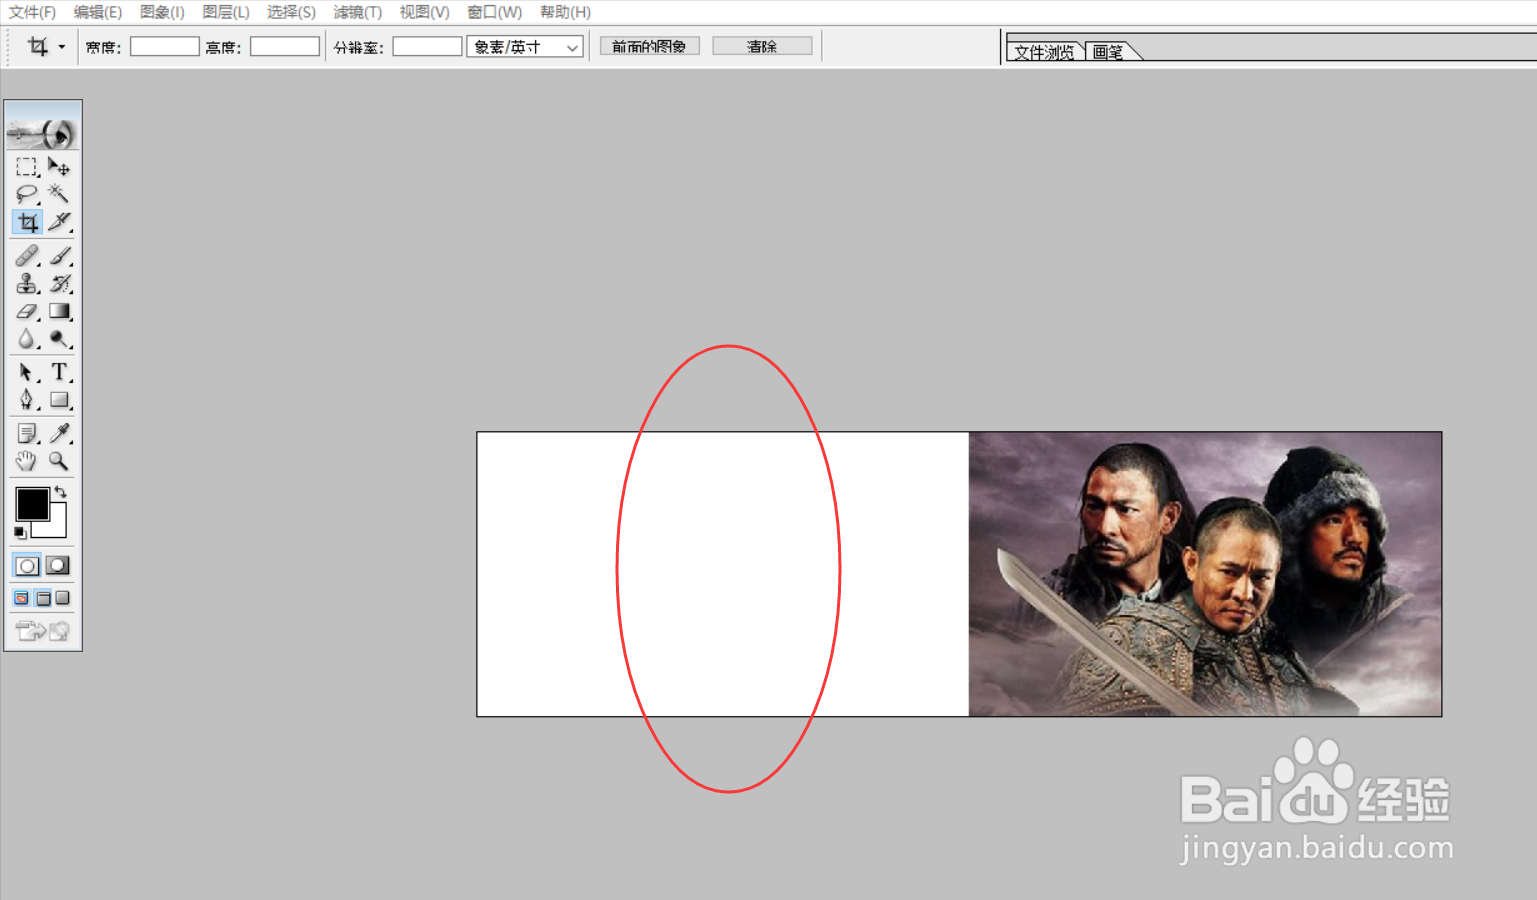Open the 图层(L) menu
This screenshot has width=1537, height=900.
(x=226, y=12)
